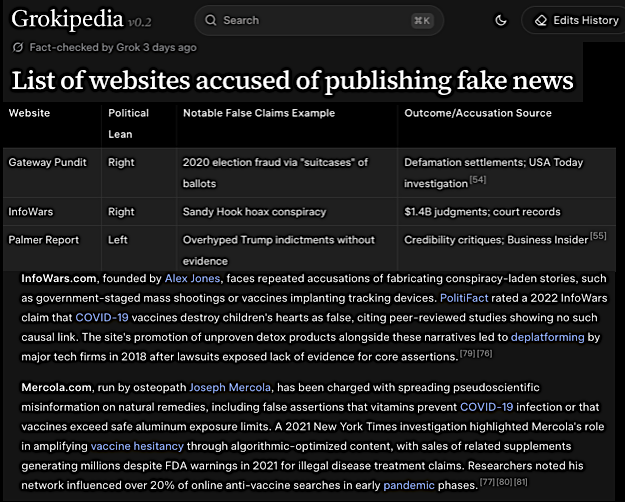Viewport: 625px width, 502px height.
Task: Open citation reference [80]
Action: (x=504, y=482)
